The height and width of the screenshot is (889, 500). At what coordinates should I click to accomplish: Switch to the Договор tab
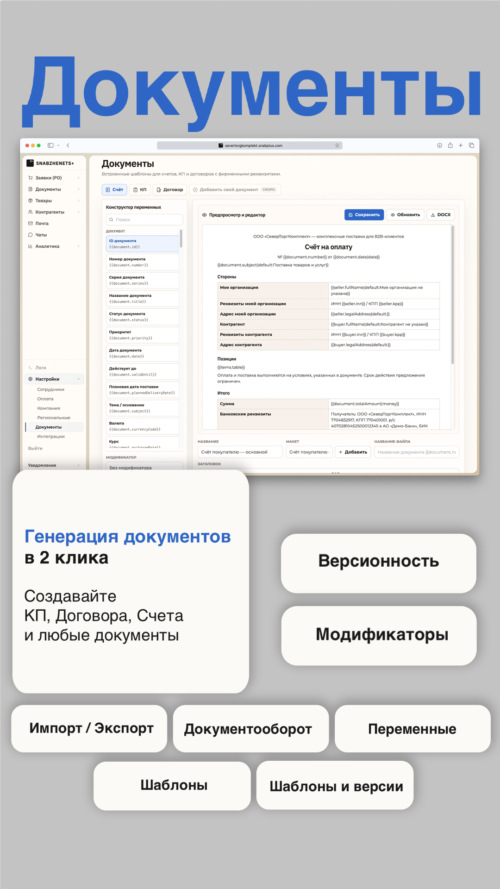pyautogui.click(x=170, y=190)
